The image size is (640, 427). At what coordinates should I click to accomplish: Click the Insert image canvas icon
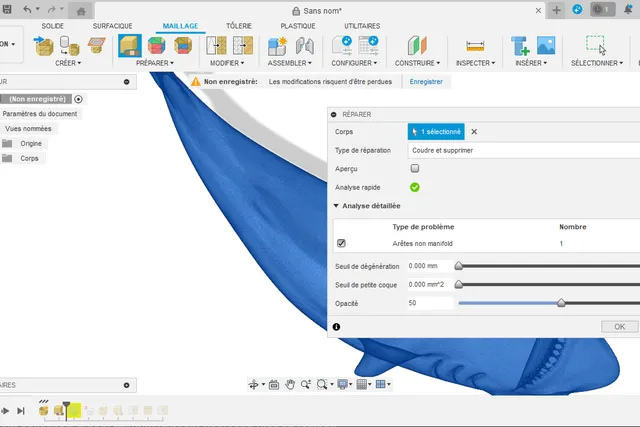546,45
